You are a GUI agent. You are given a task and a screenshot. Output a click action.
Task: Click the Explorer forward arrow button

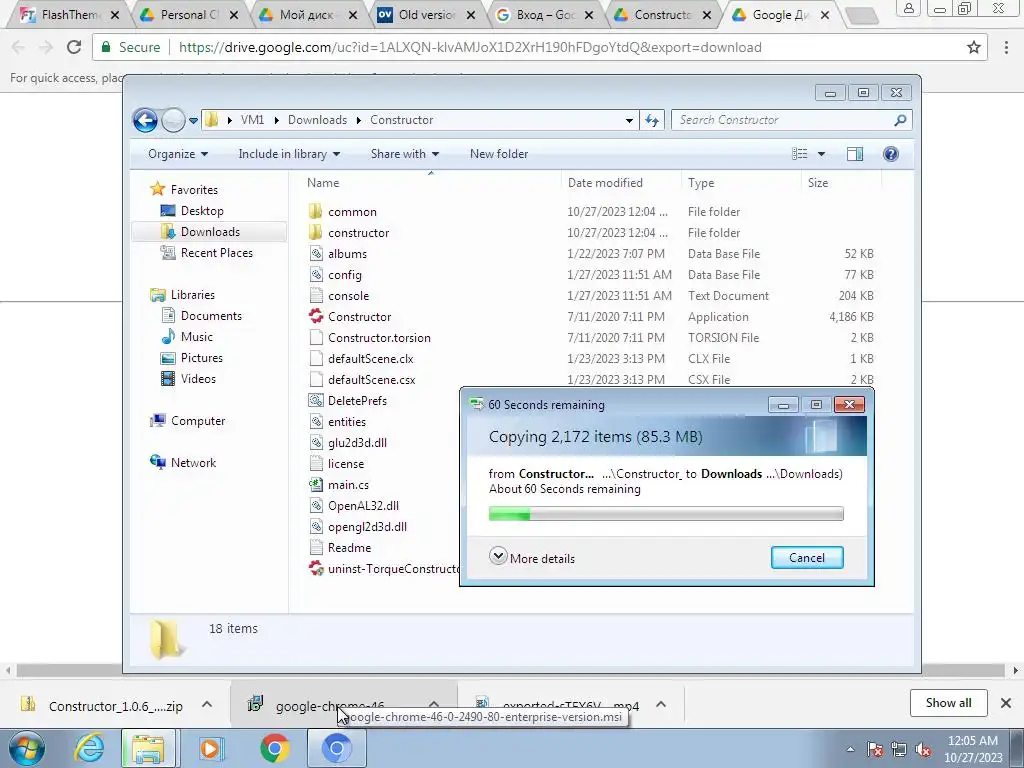(x=173, y=120)
